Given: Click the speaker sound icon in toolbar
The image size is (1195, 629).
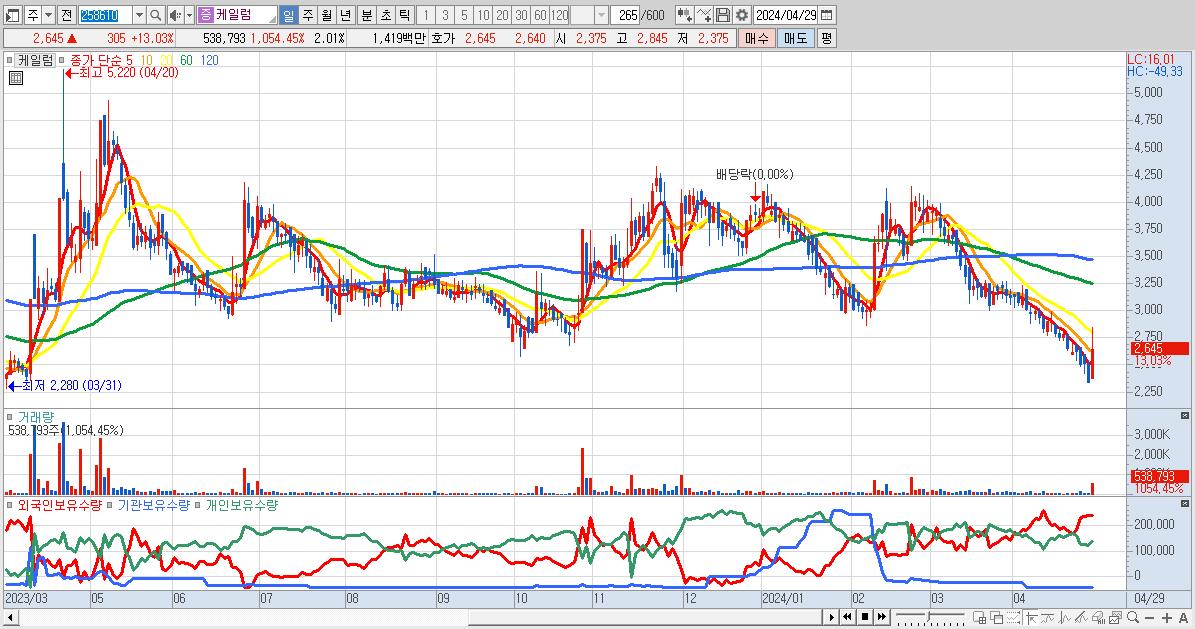Looking at the screenshot, I should point(175,14).
